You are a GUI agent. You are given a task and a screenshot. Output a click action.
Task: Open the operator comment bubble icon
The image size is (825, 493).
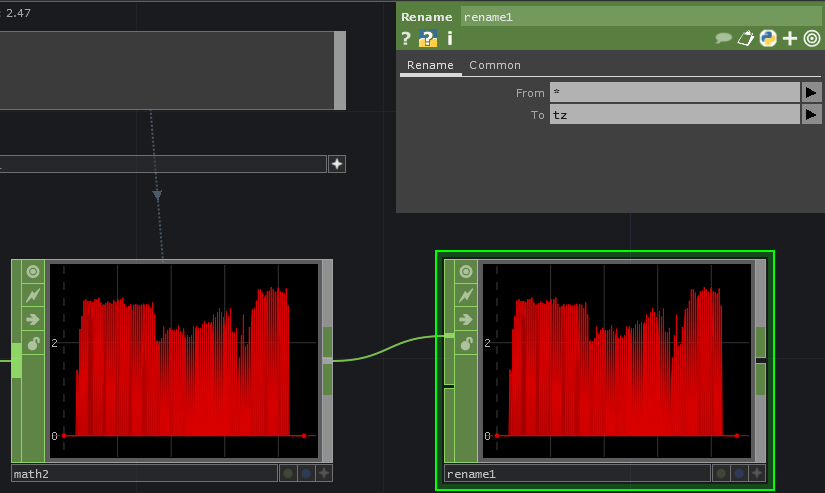coord(723,39)
